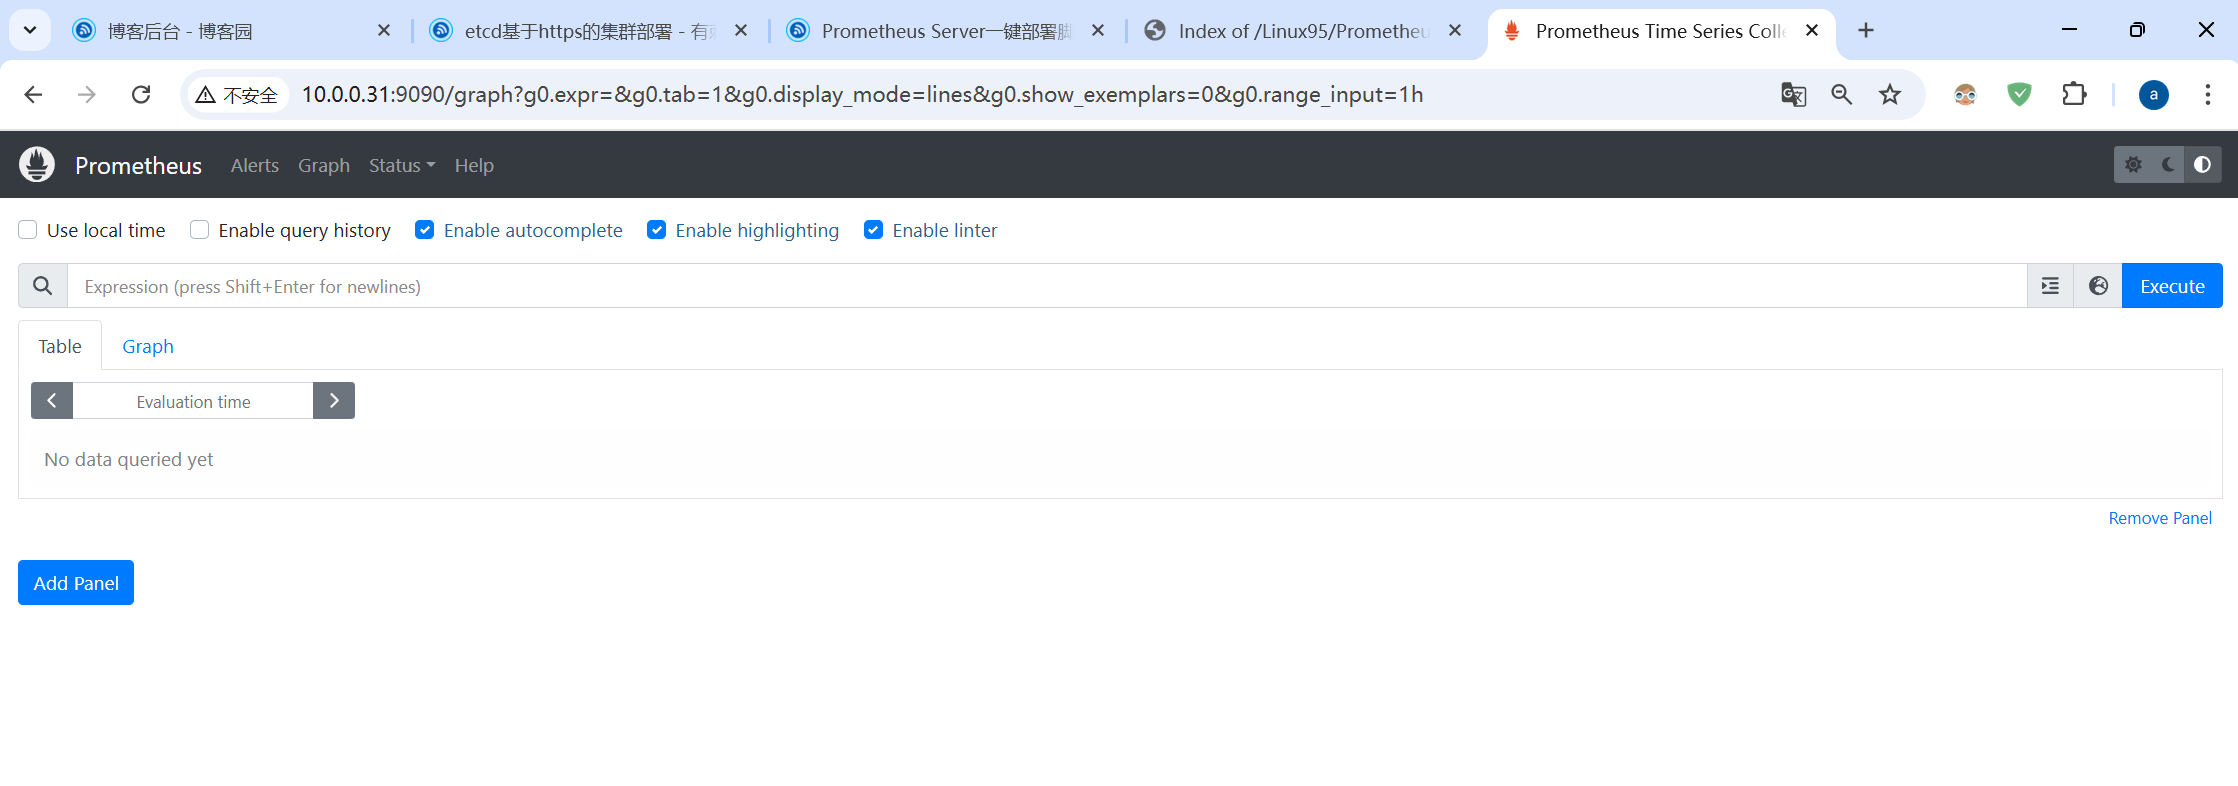Close the Prometheus Time Series tab
The image size is (2238, 786).
pos(1812,31)
